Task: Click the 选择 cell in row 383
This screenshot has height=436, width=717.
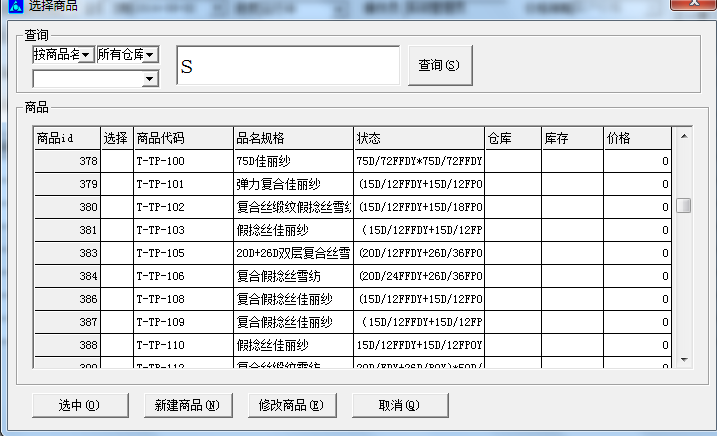Action: (117, 253)
